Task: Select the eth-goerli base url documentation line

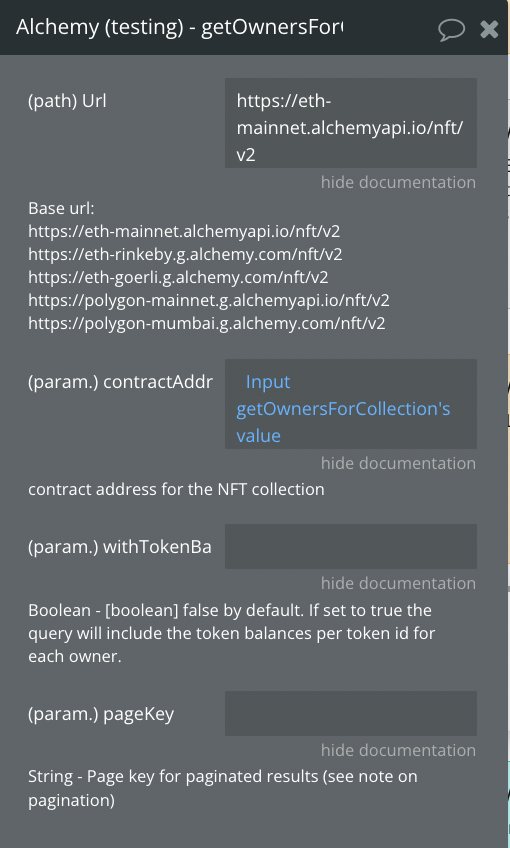Action: pyautogui.click(x=178, y=277)
